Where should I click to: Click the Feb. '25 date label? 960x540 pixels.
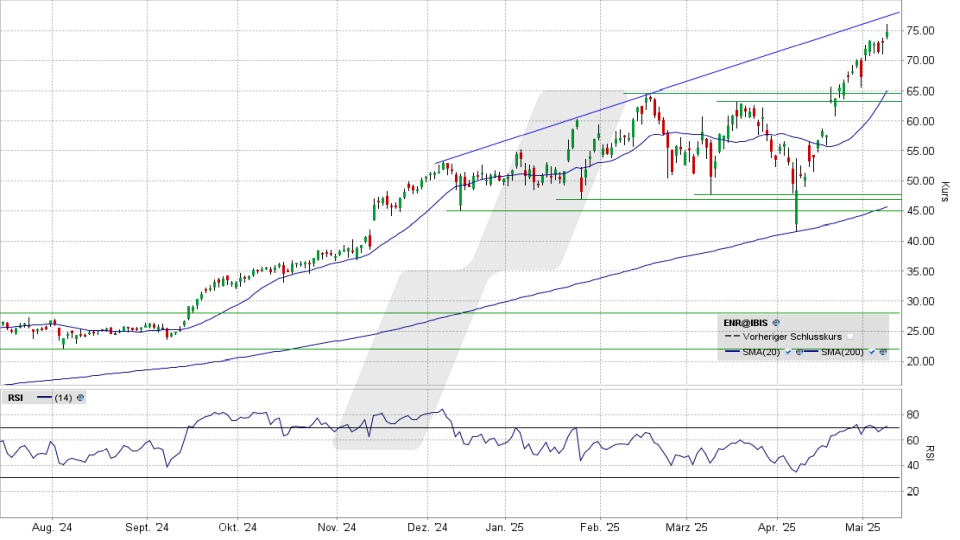coord(600,528)
